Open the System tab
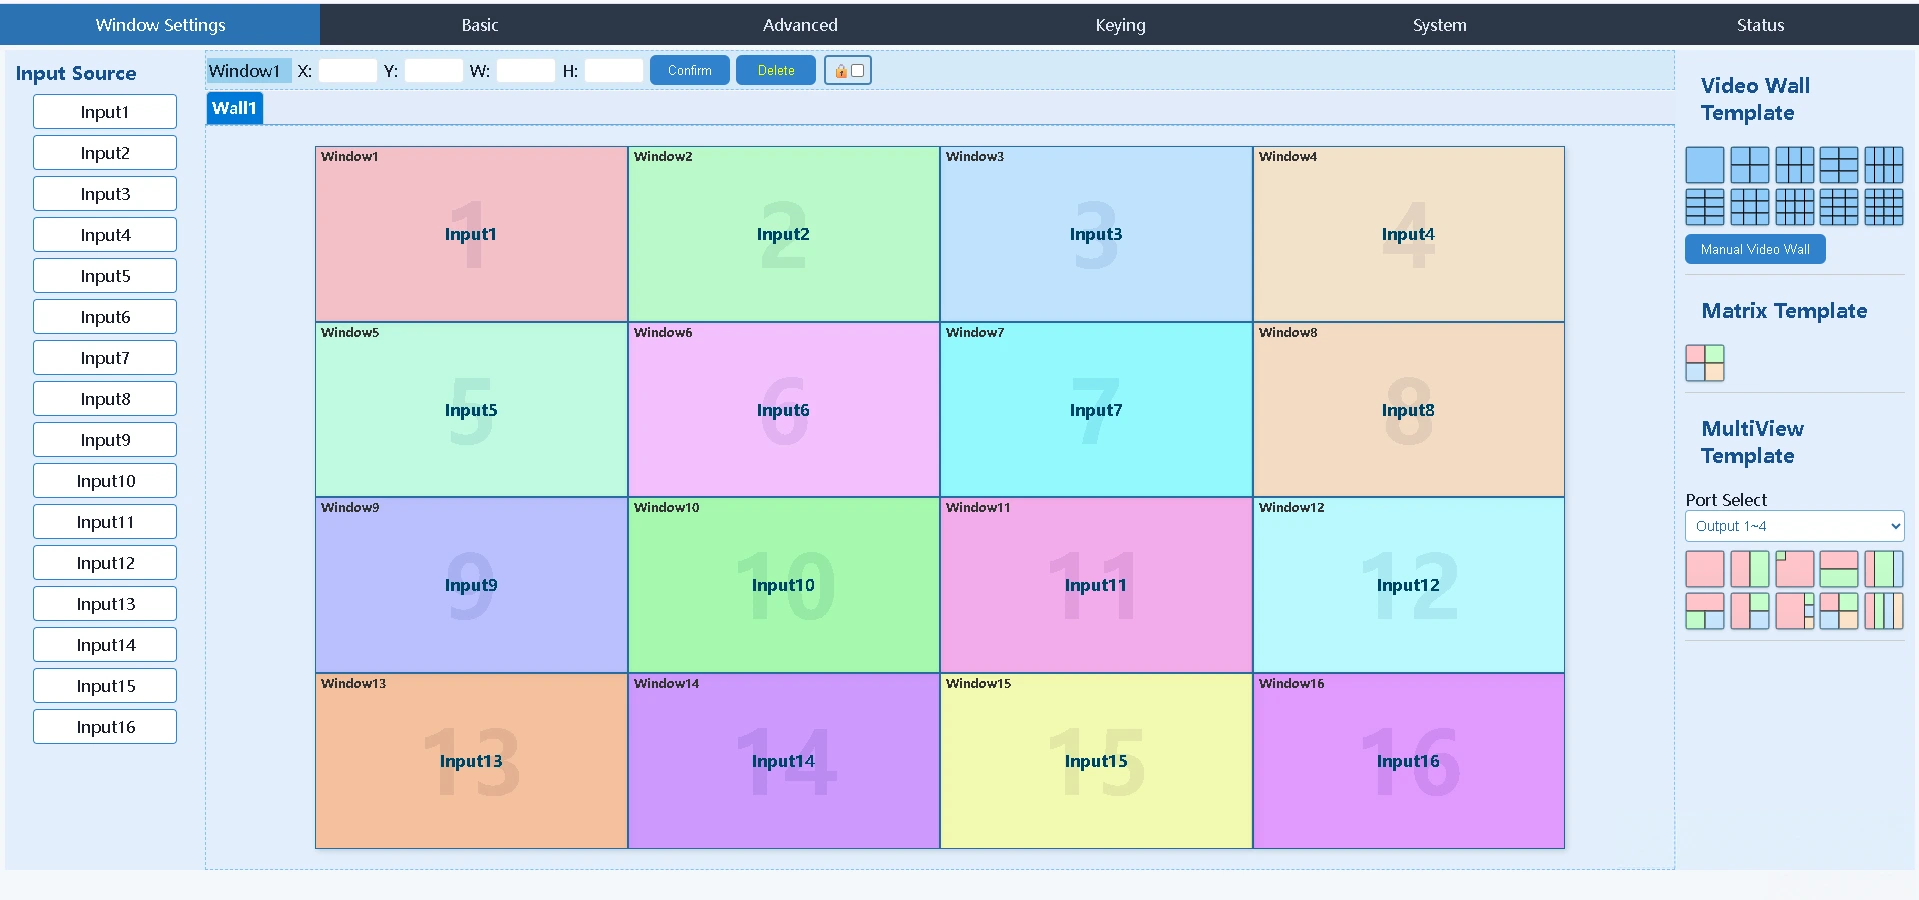The height and width of the screenshot is (900, 1919). (1440, 25)
